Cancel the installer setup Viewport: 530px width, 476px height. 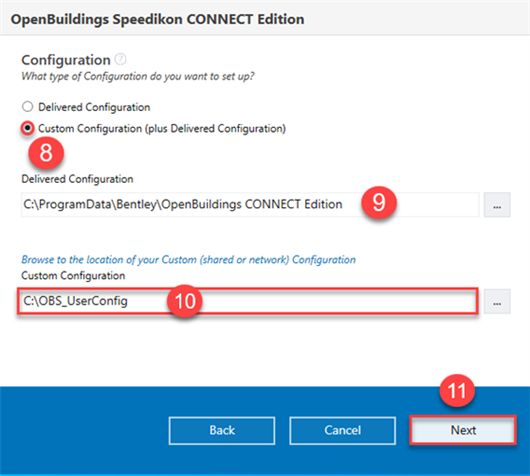(x=342, y=430)
